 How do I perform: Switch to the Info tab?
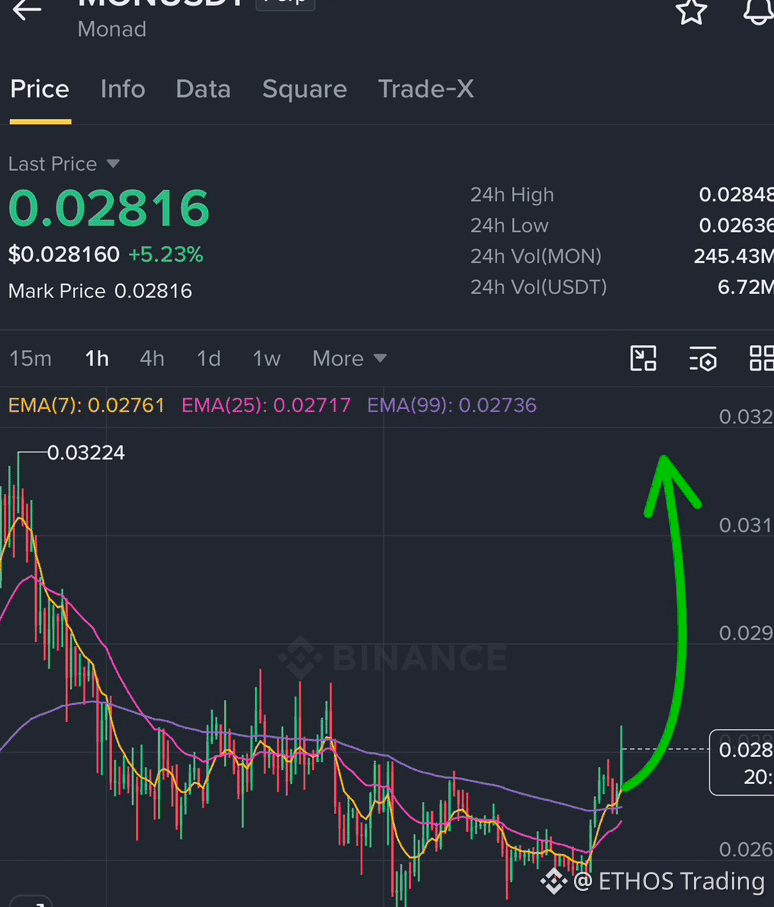(123, 89)
